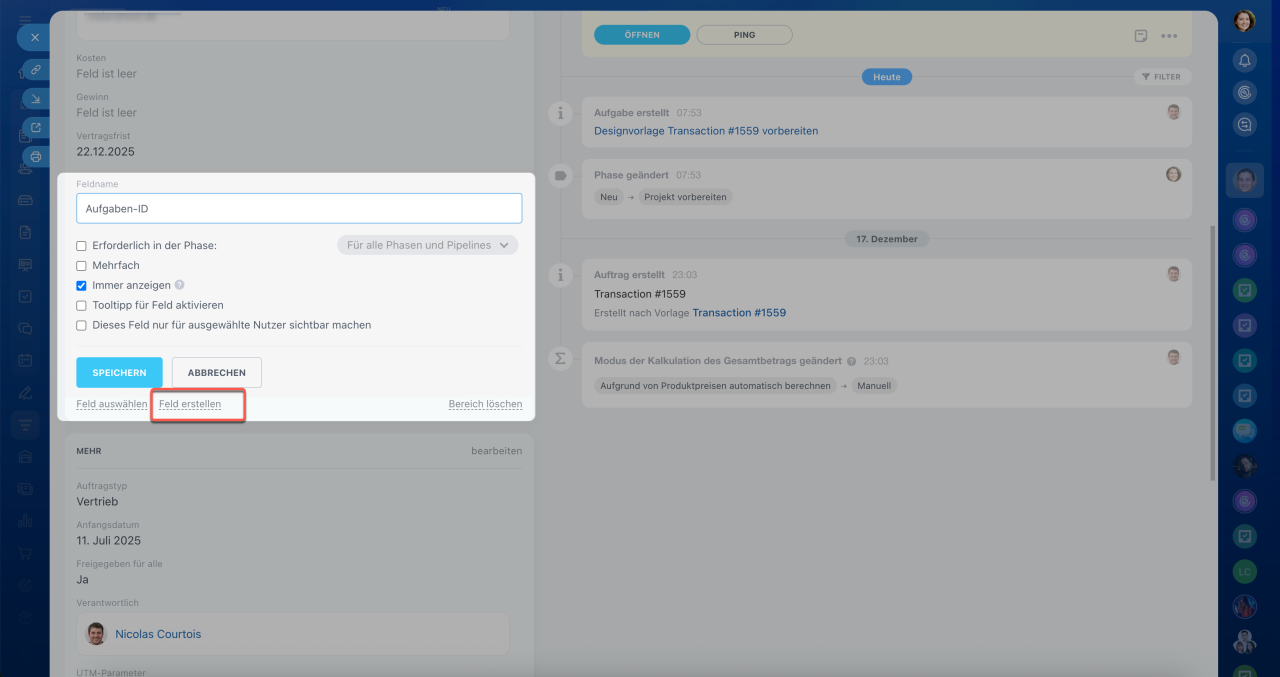Open the Transaction #1559 template link
Screen dimensions: 1280x677
point(739,313)
